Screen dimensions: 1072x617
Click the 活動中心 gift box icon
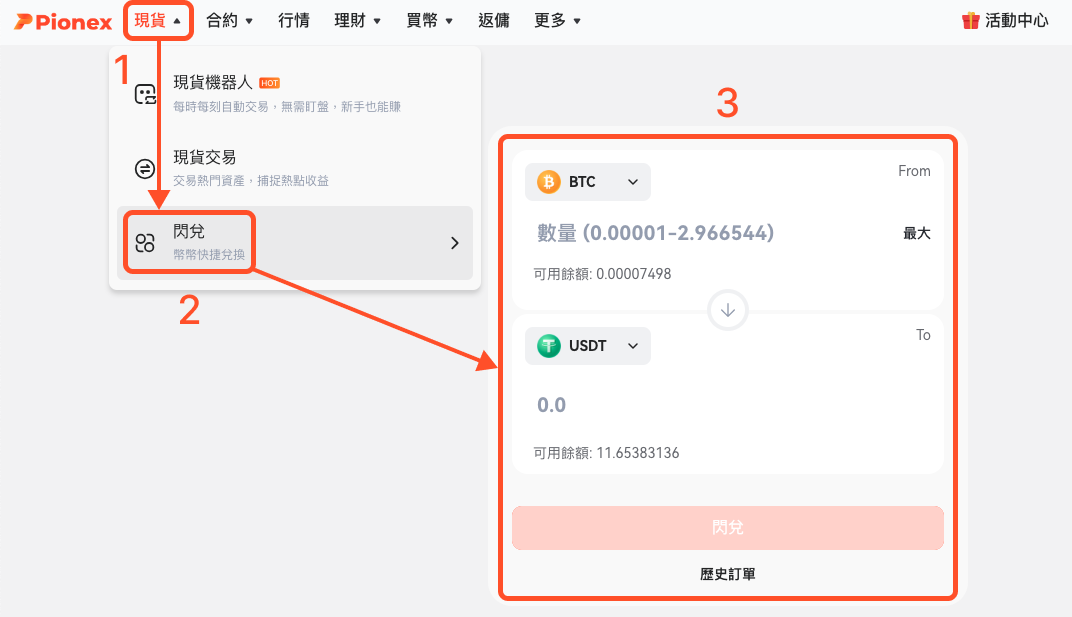[970, 21]
